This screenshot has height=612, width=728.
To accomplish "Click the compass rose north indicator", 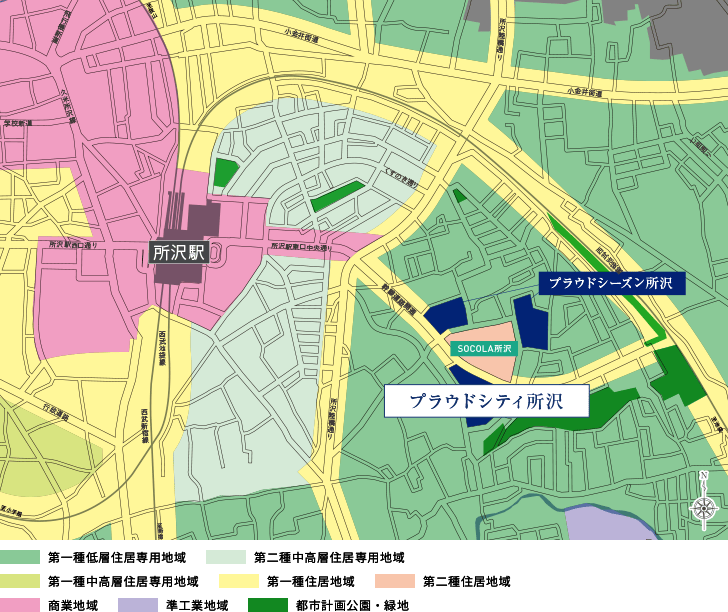I will [704, 501].
